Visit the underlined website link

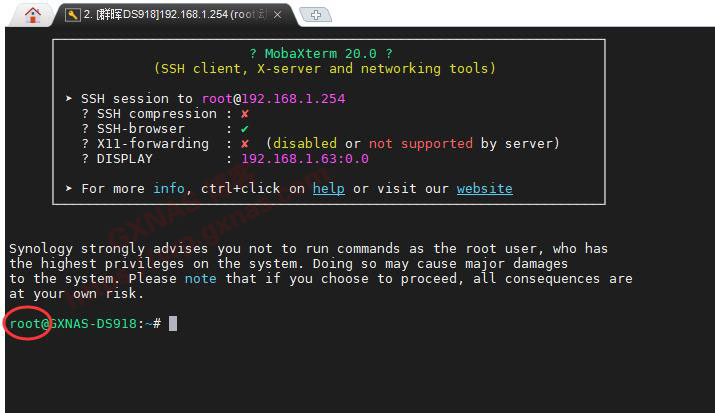click(484, 189)
